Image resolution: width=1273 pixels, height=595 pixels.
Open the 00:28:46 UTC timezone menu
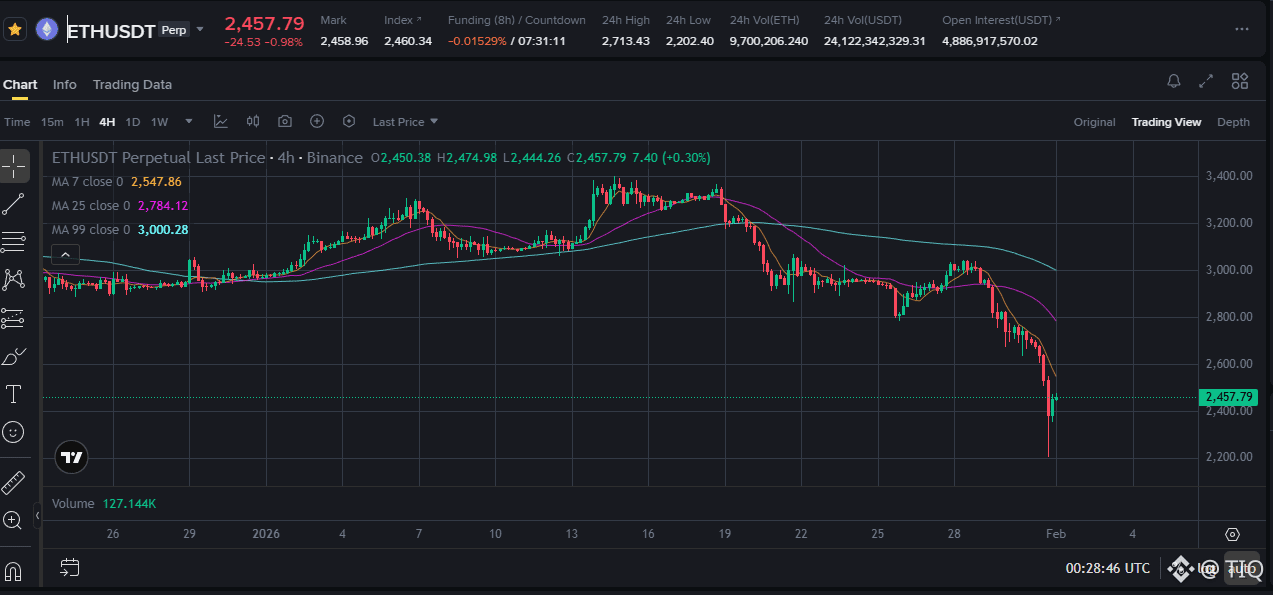(x=1108, y=568)
